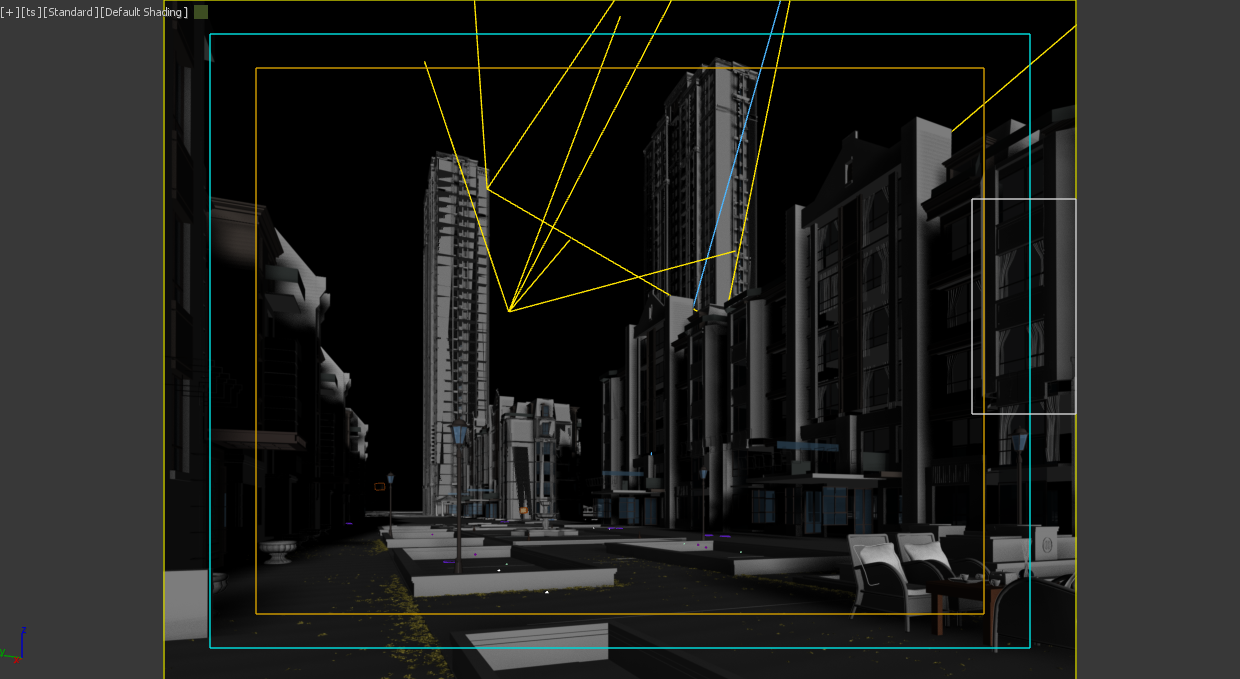Open the [ts] camera view menu
1240x679 pixels.
click(x=31, y=12)
